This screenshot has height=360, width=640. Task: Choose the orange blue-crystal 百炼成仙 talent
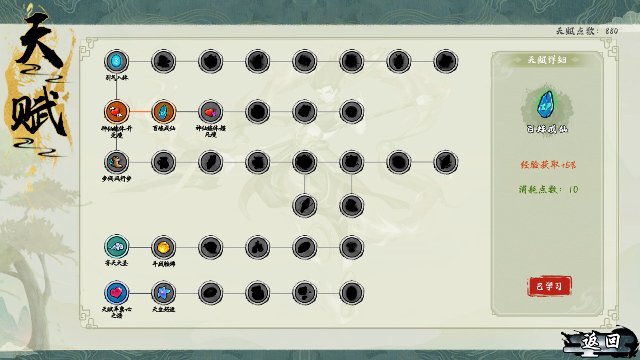click(x=164, y=112)
